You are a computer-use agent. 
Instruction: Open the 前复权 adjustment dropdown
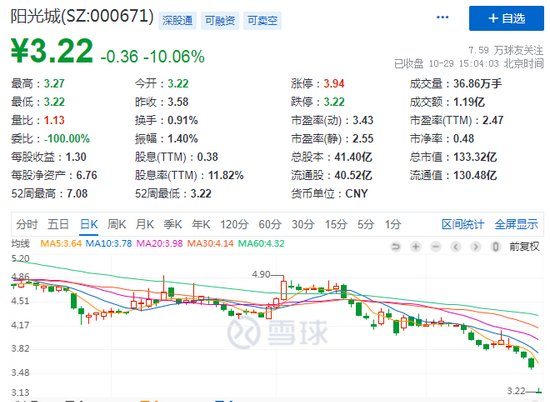point(524,247)
